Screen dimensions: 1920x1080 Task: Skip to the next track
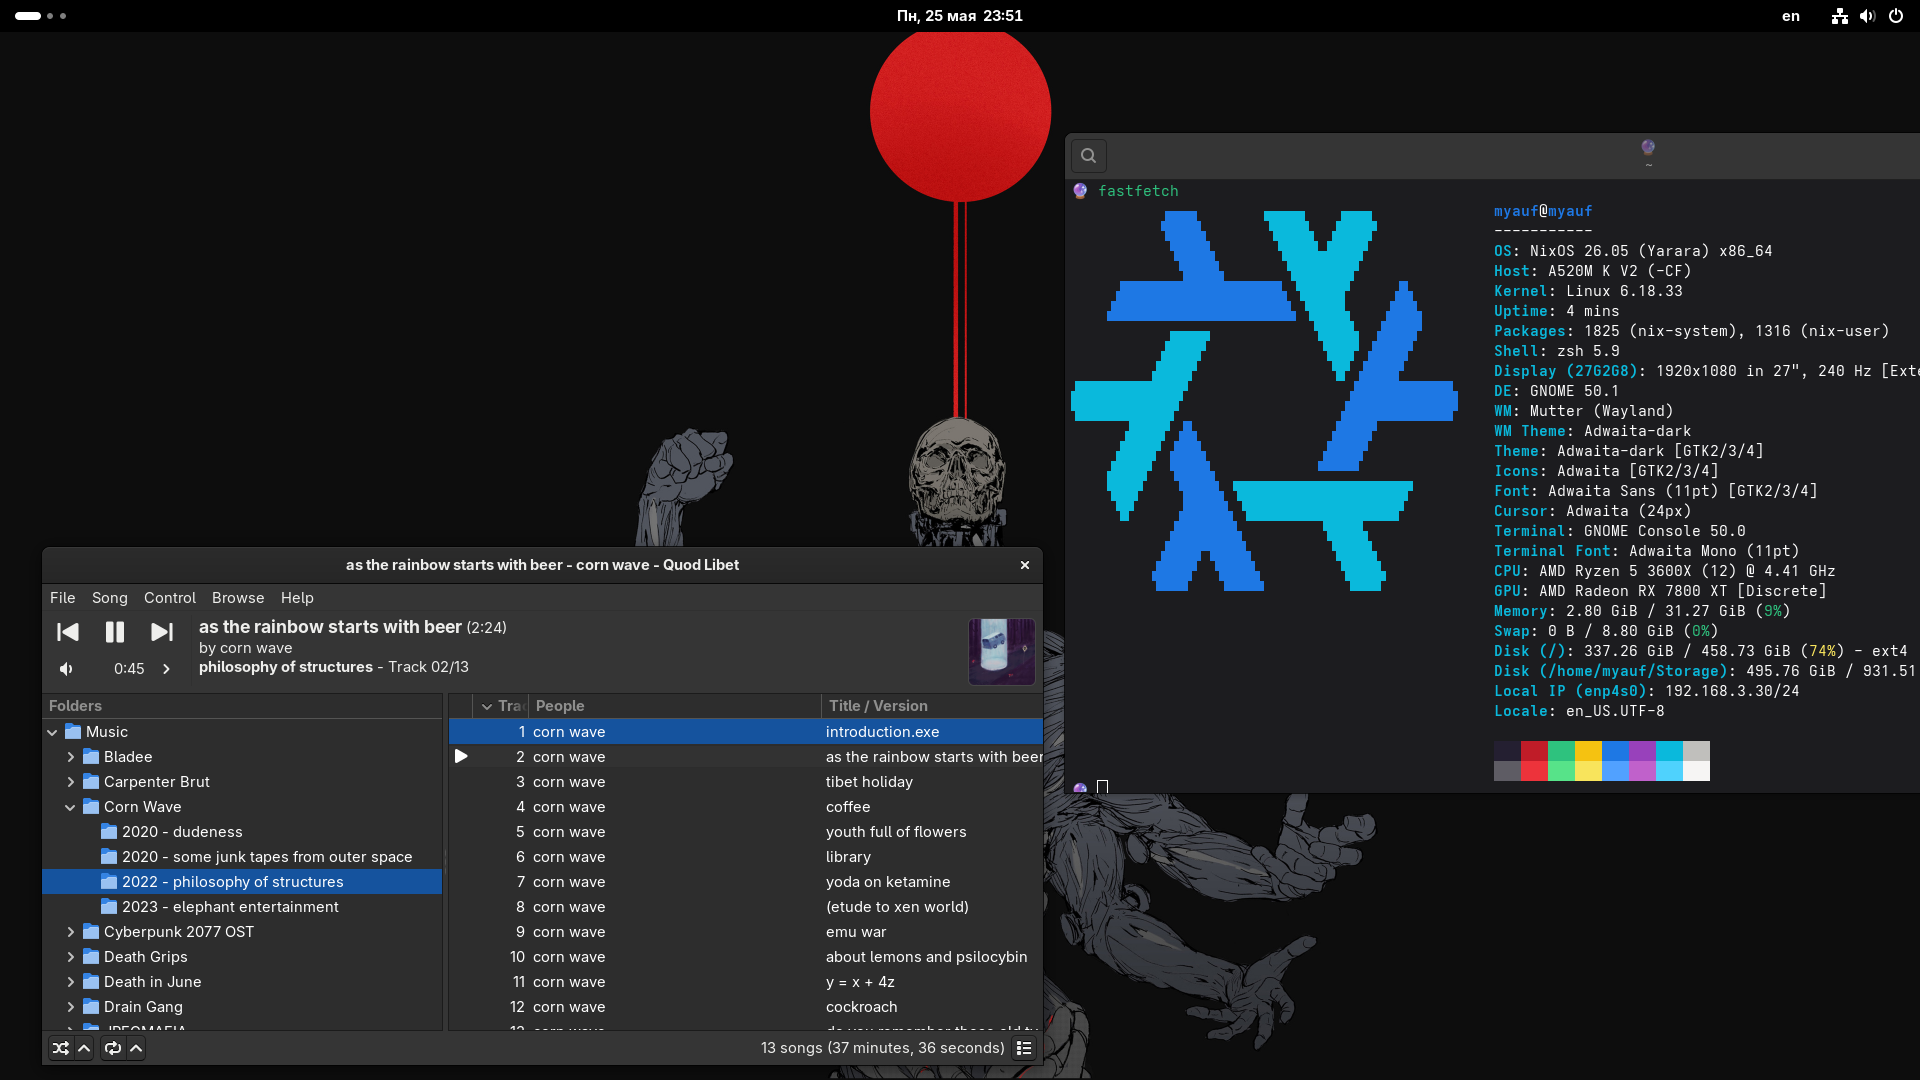click(162, 632)
